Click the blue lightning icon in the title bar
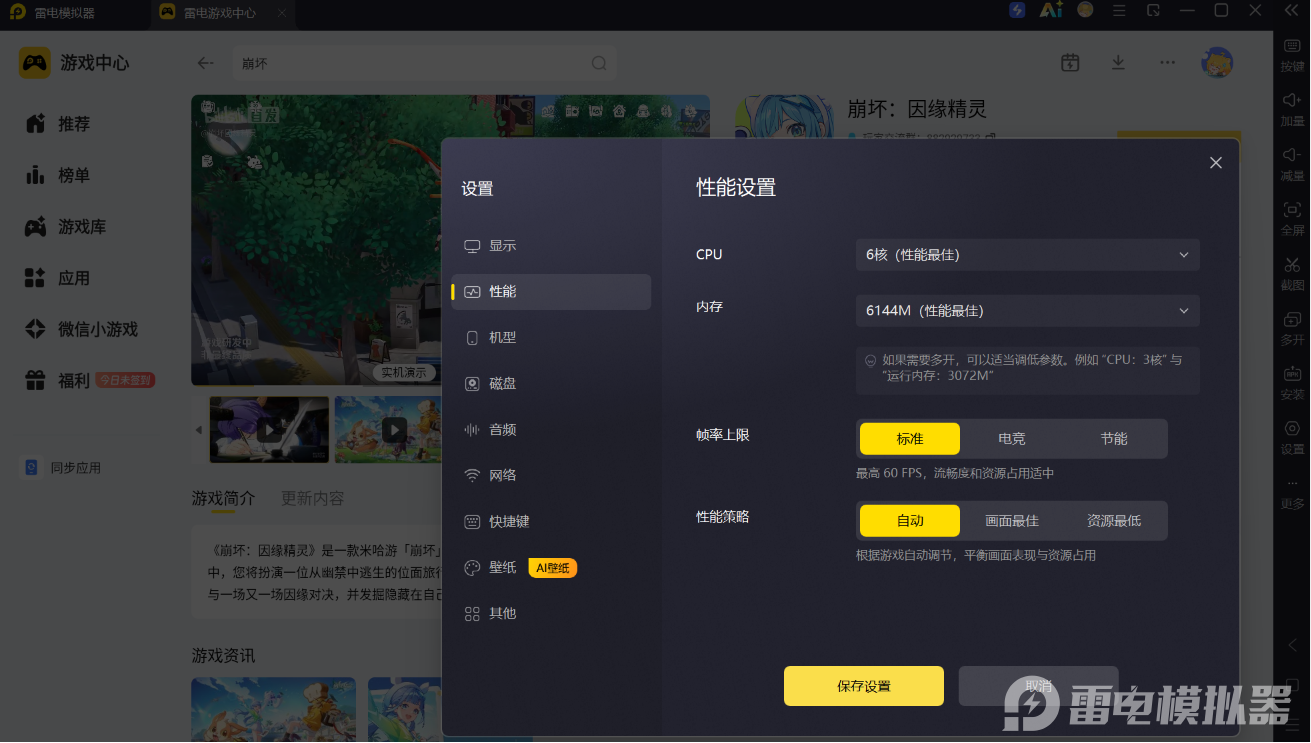Viewport: 1311px width, 743px height. tap(1017, 10)
